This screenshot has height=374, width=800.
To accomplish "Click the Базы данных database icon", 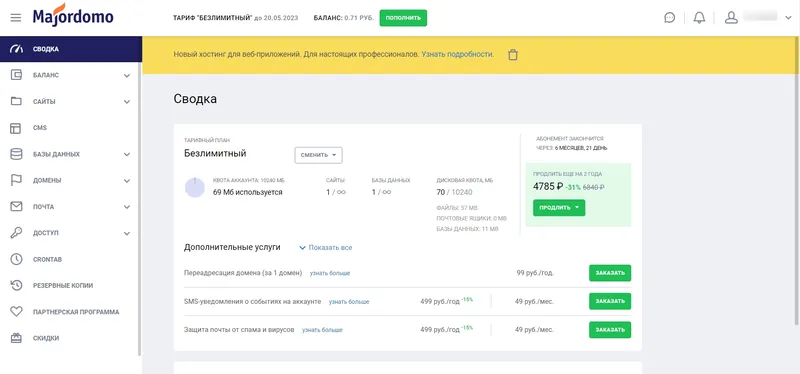I will (16, 154).
